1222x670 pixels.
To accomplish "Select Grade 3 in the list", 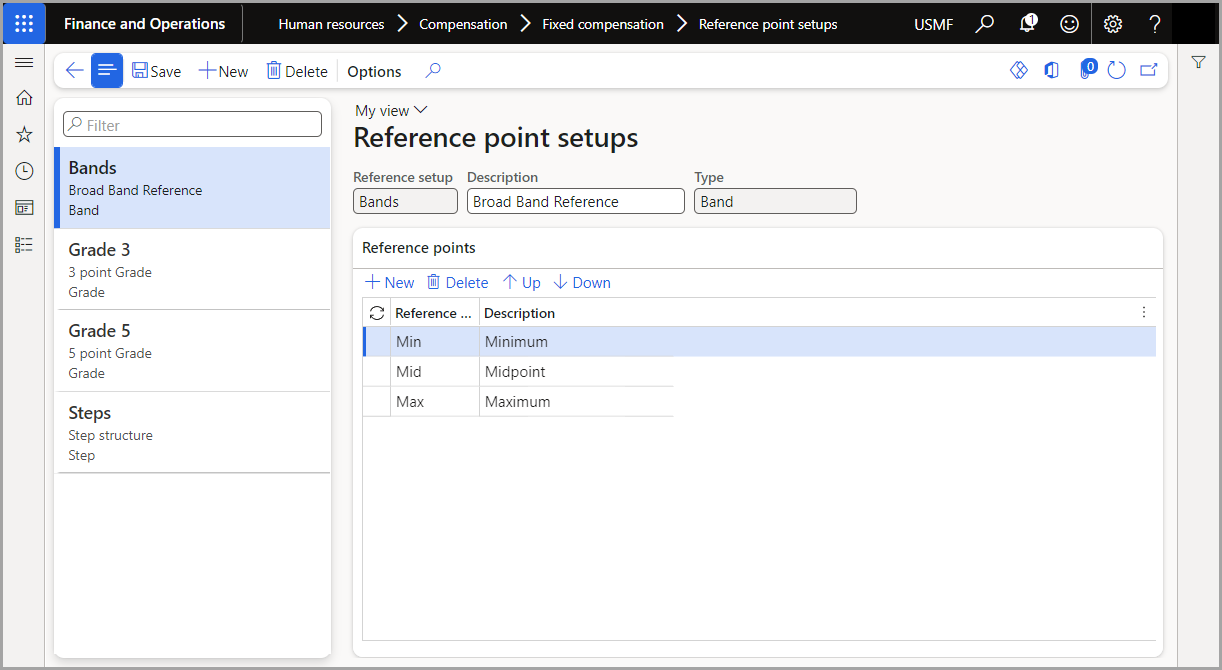I will (x=192, y=270).
